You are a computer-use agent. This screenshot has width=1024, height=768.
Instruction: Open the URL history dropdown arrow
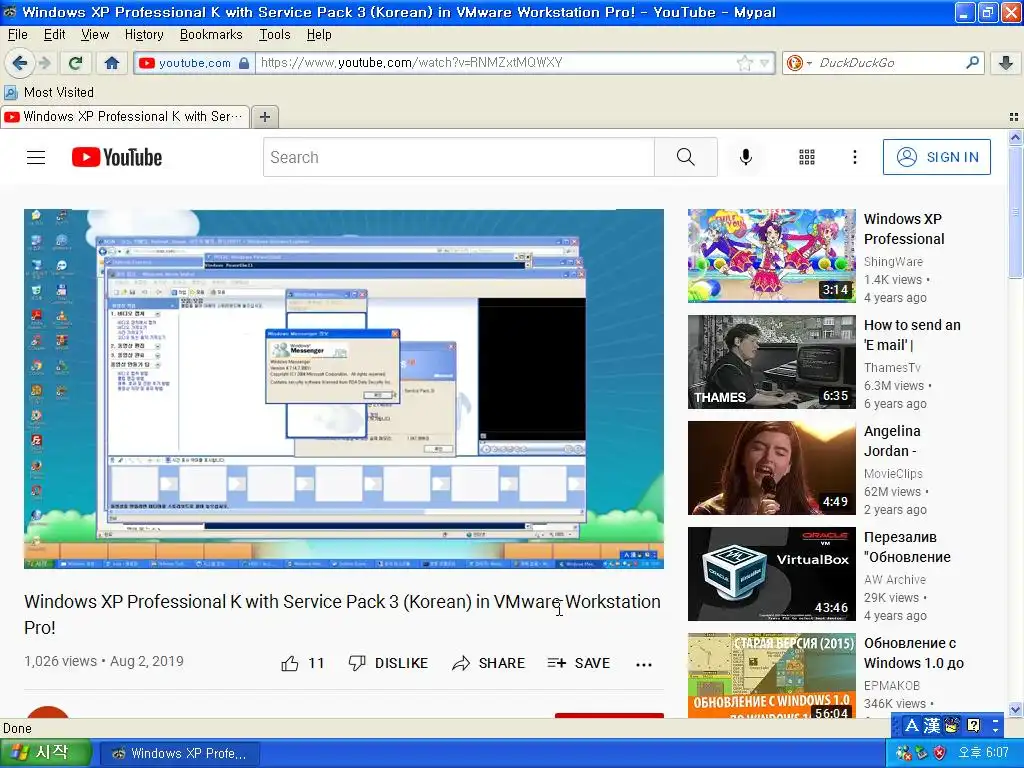pyautogui.click(x=765, y=63)
